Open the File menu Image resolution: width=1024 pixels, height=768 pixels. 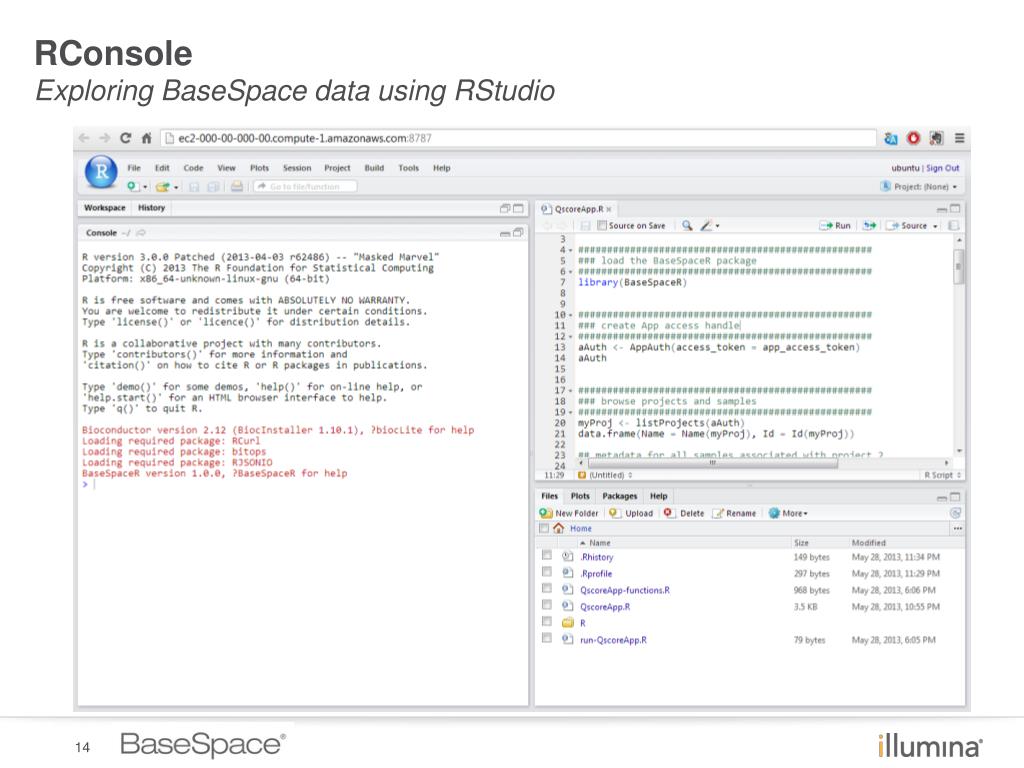pyautogui.click(x=134, y=168)
